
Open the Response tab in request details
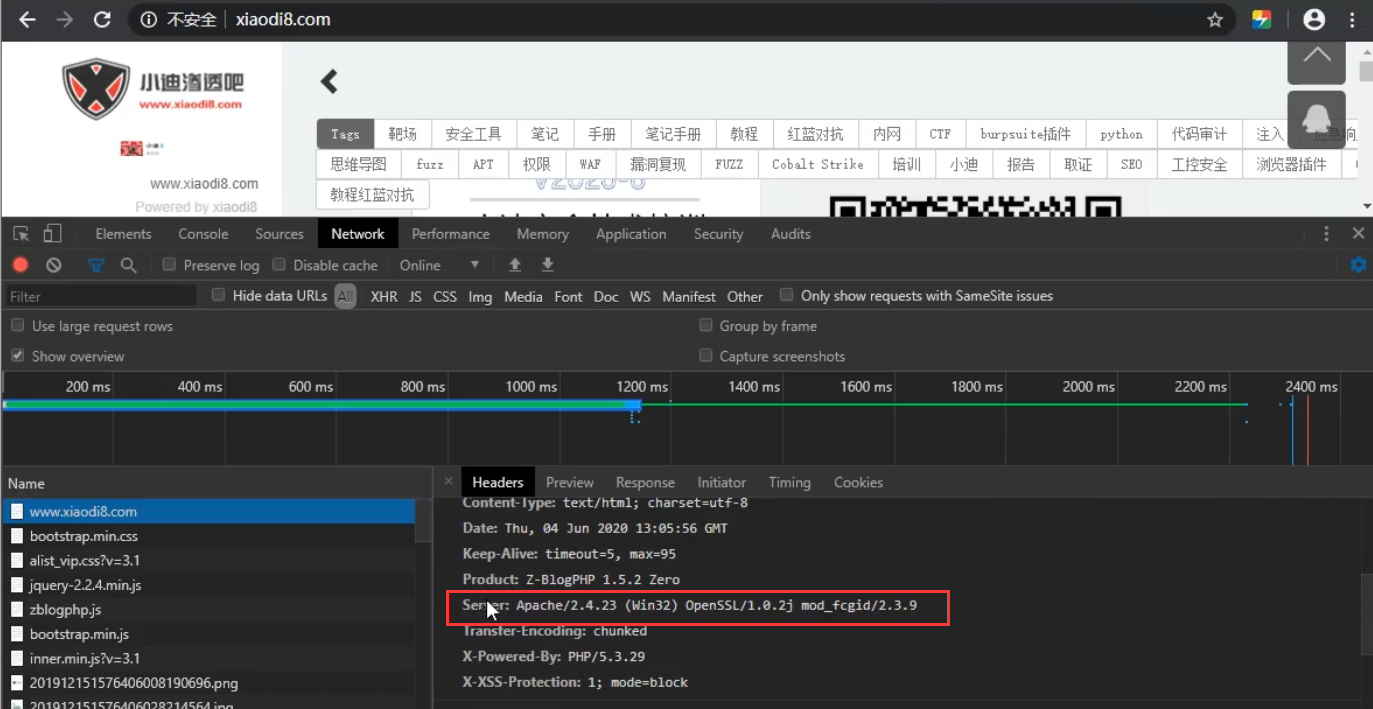645,482
